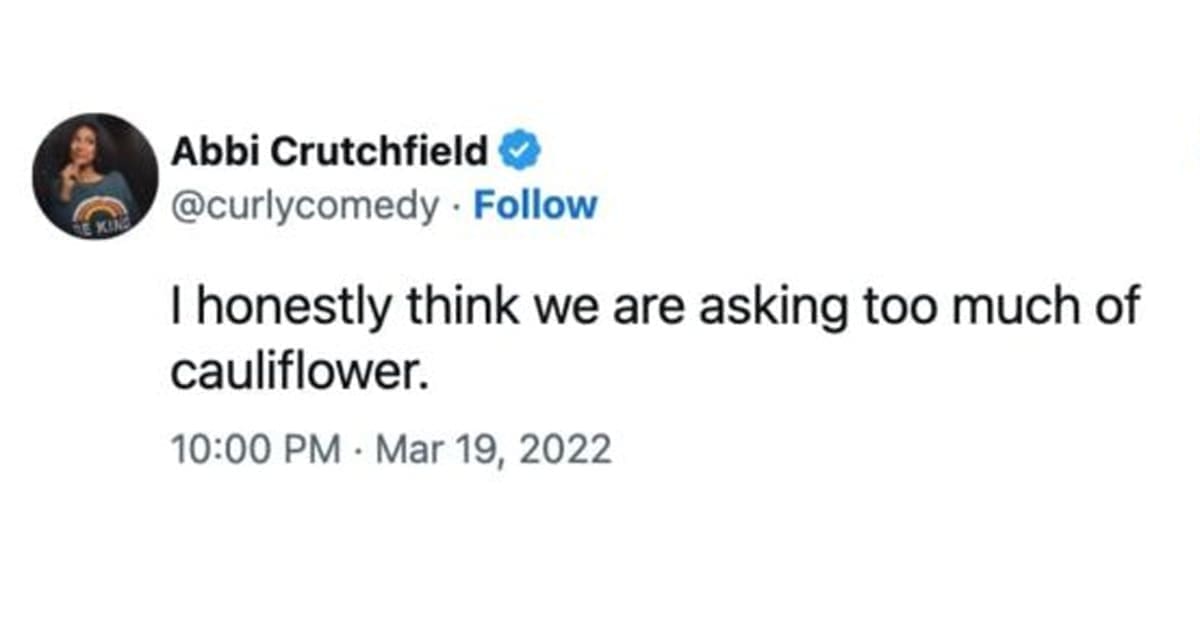The width and height of the screenshot is (1200, 630).
Task: Click the "I" starting the tweet text
Action: pyautogui.click(x=177, y=309)
